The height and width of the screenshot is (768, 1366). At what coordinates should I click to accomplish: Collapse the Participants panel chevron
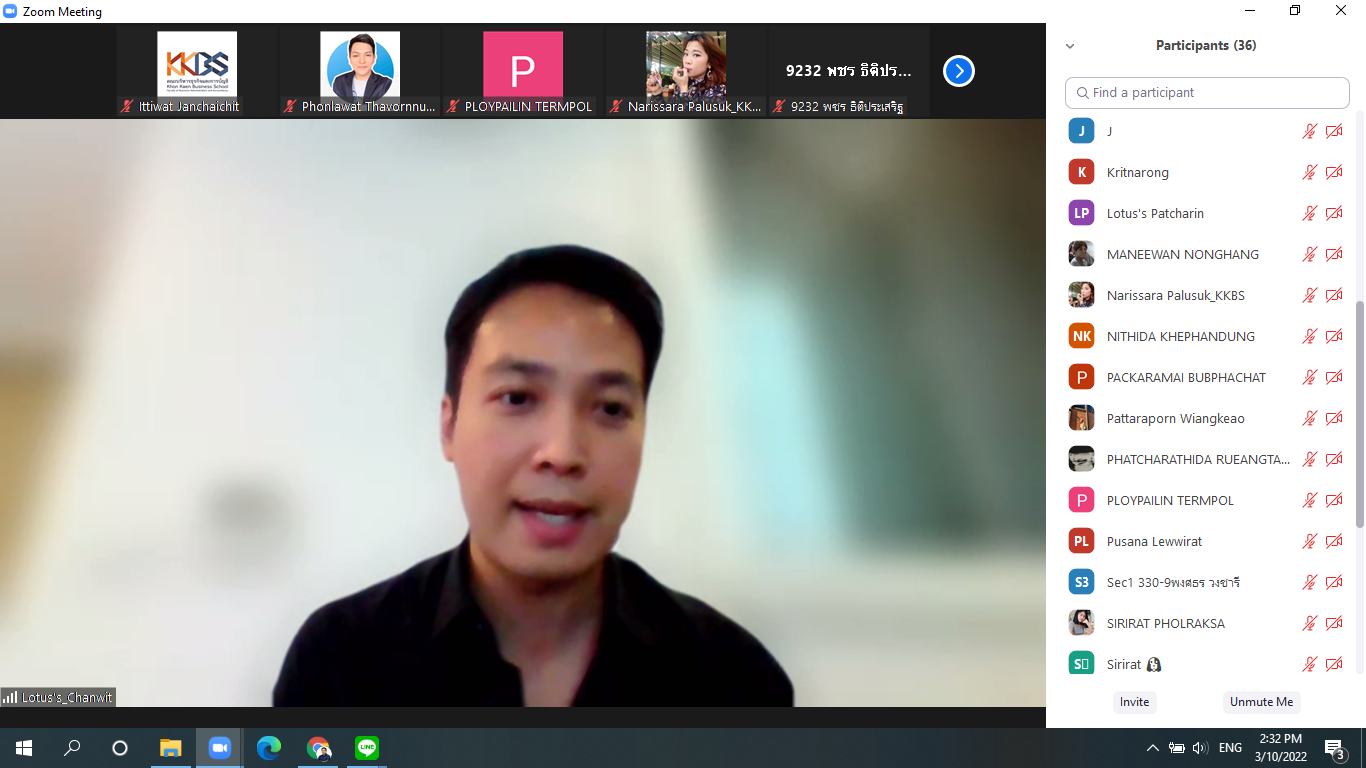[1070, 46]
